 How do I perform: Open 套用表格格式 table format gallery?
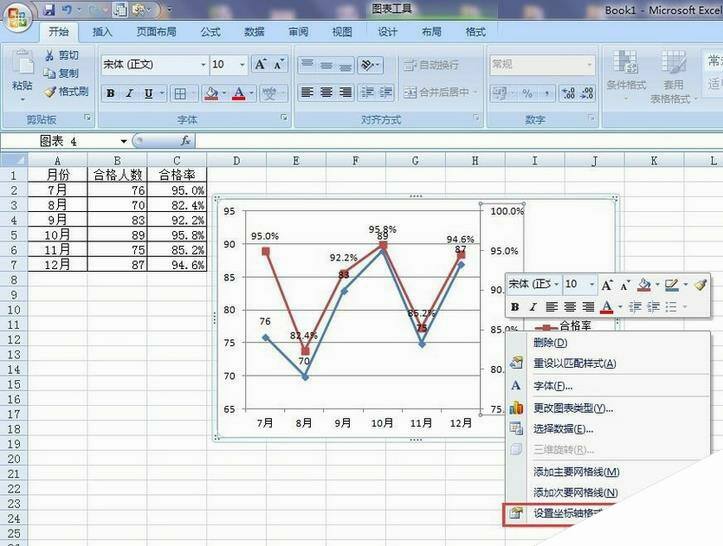click(x=673, y=76)
